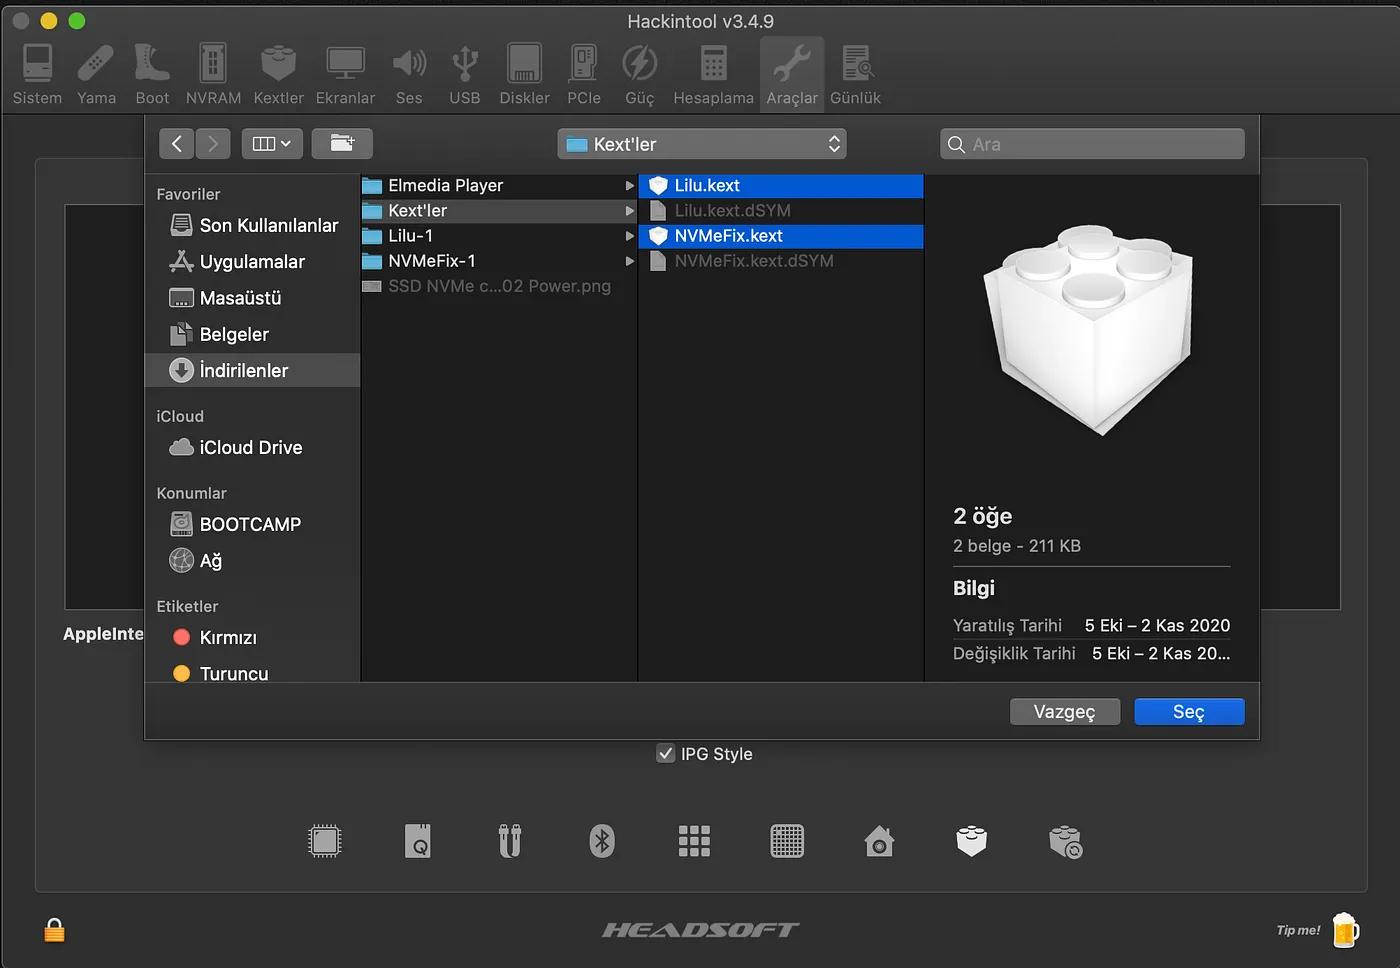Click the Araçlar wrench icon

[792, 64]
